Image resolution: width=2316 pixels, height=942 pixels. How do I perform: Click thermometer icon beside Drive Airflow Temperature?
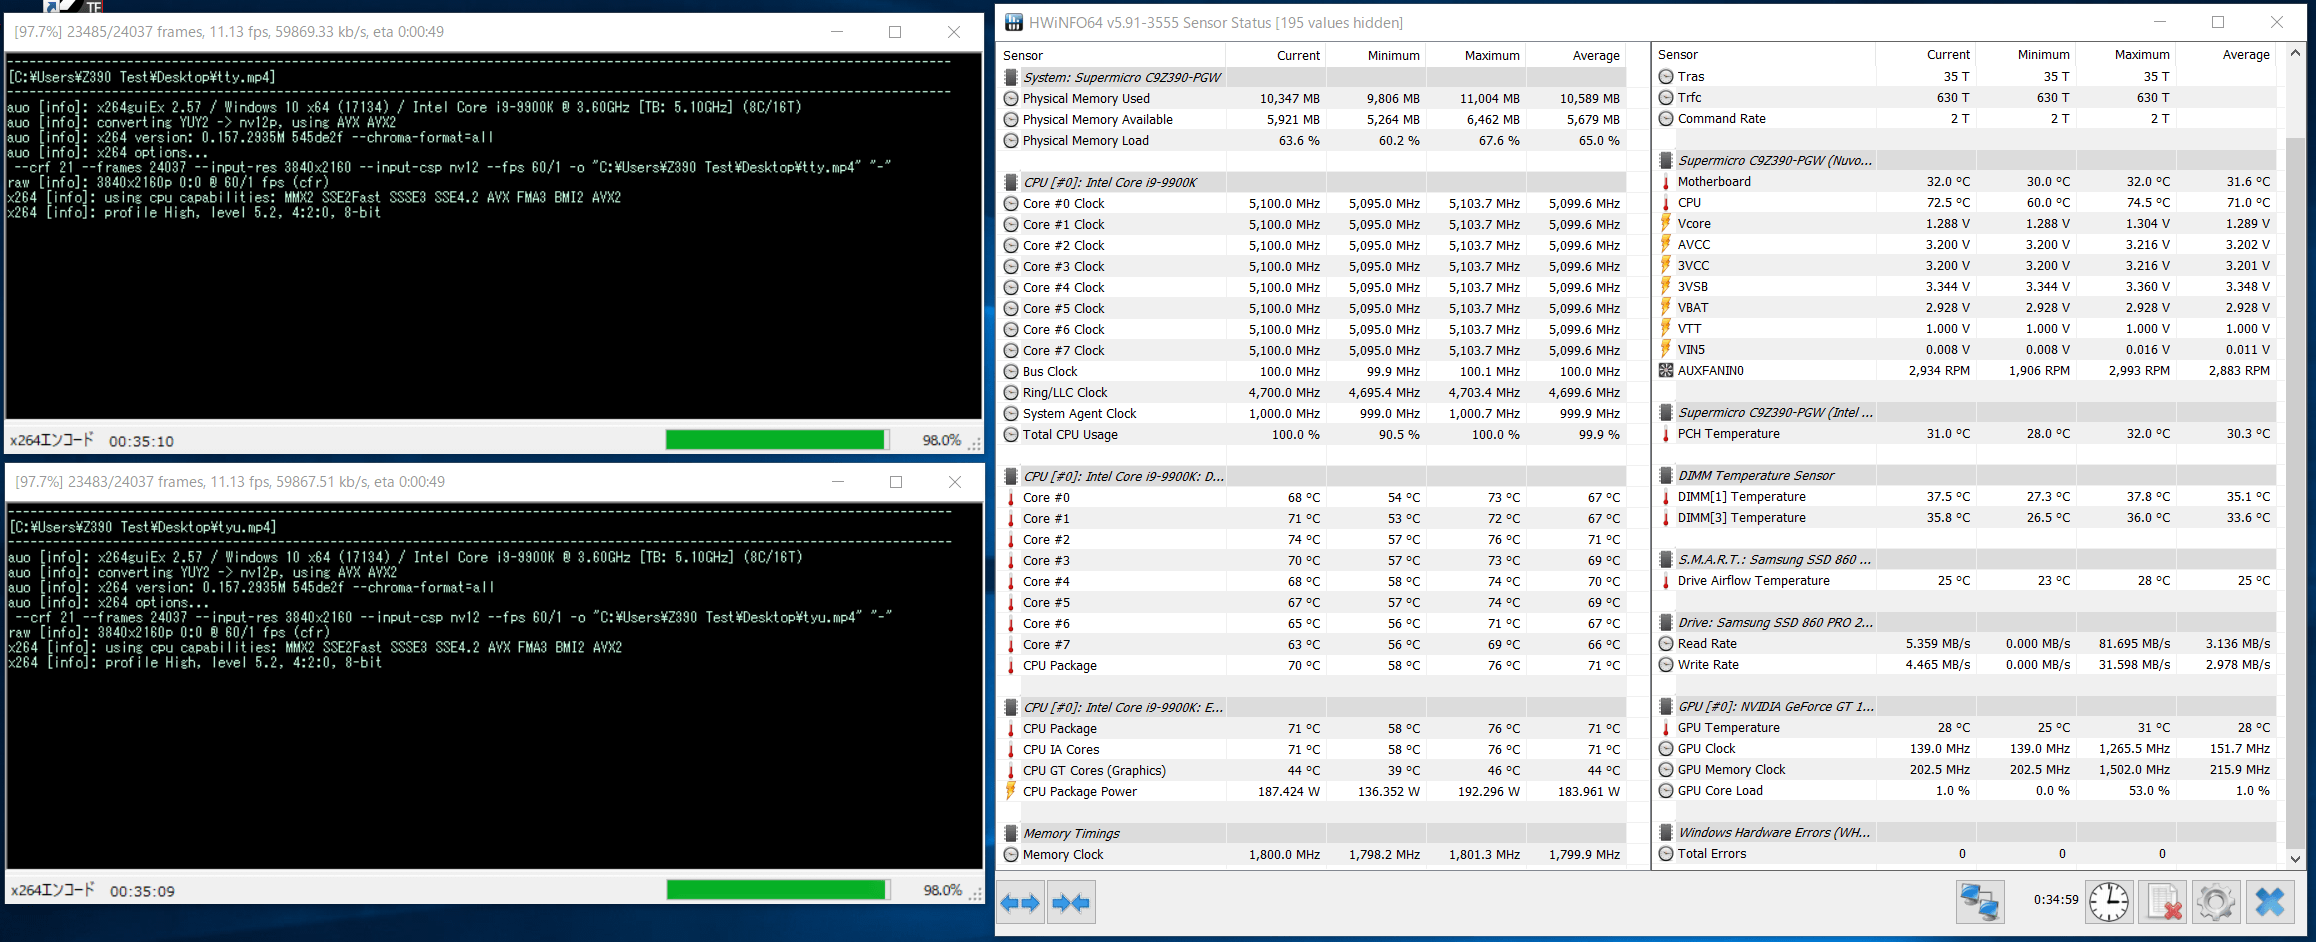pos(1666,580)
